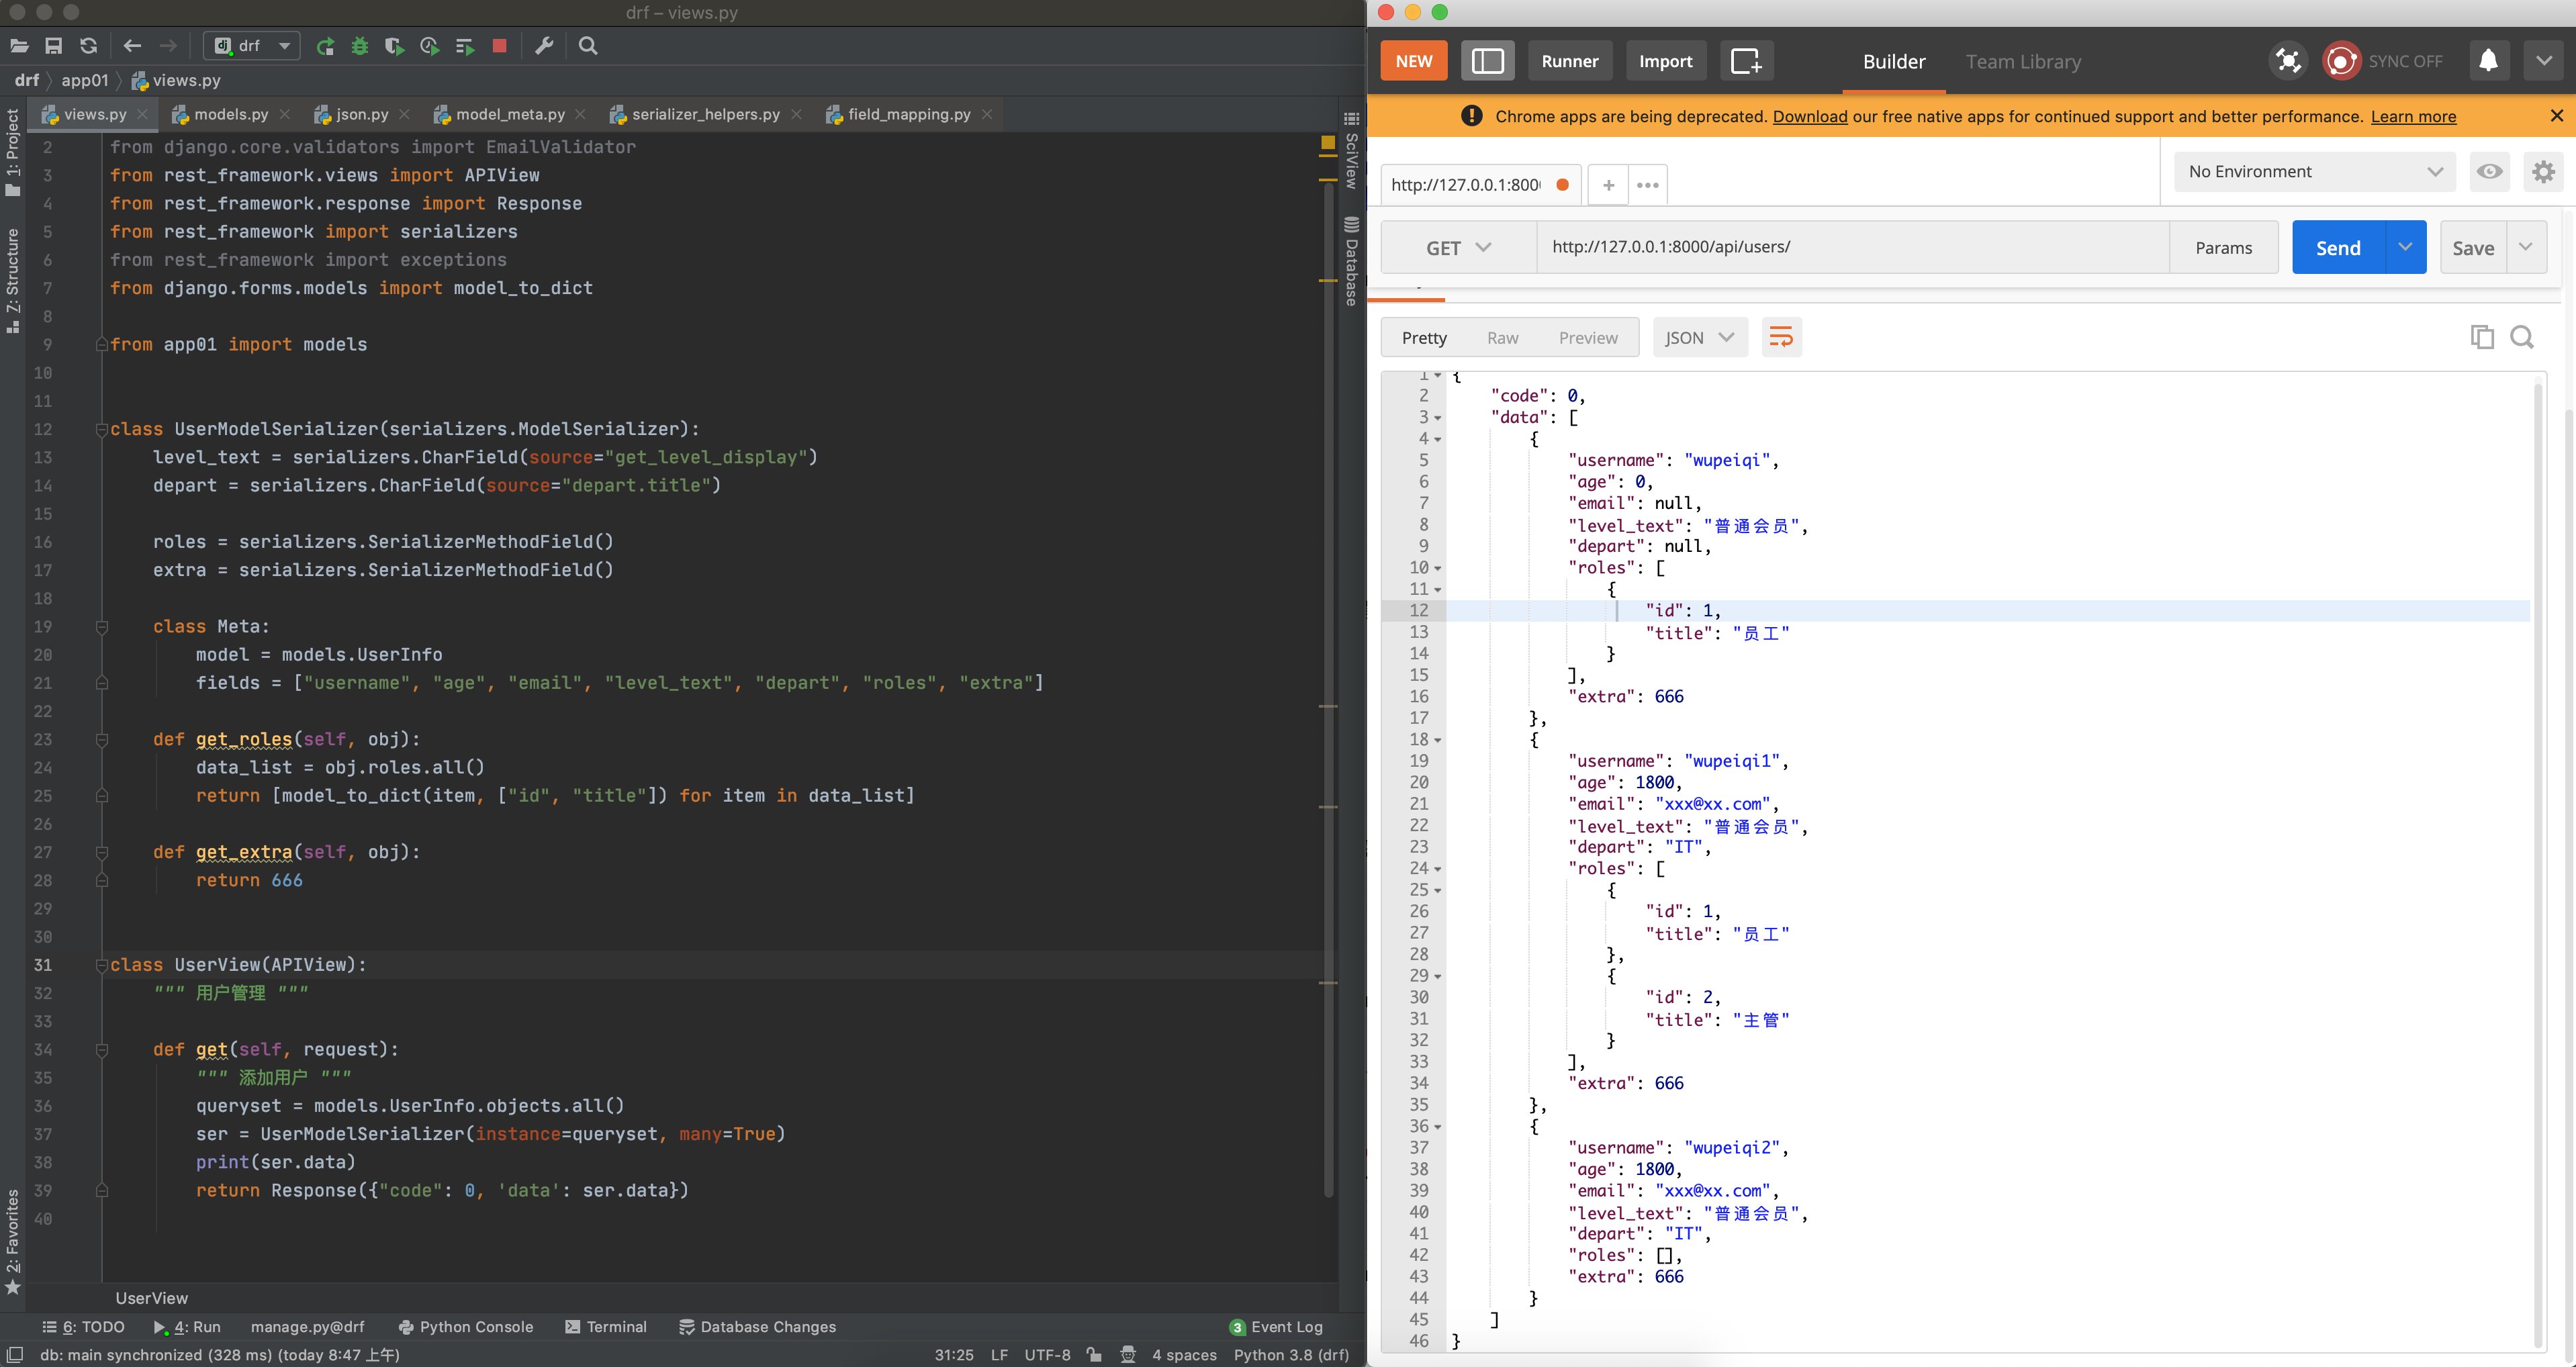
Task: Click the copy response to clipboard icon
Action: [x=2481, y=337]
